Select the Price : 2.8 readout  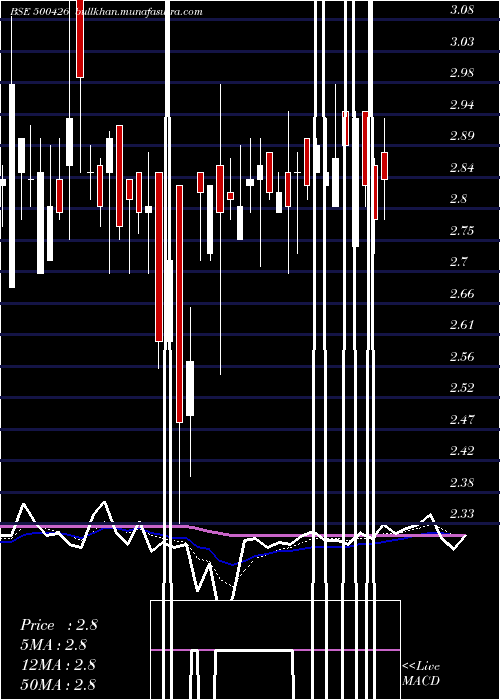(58, 625)
